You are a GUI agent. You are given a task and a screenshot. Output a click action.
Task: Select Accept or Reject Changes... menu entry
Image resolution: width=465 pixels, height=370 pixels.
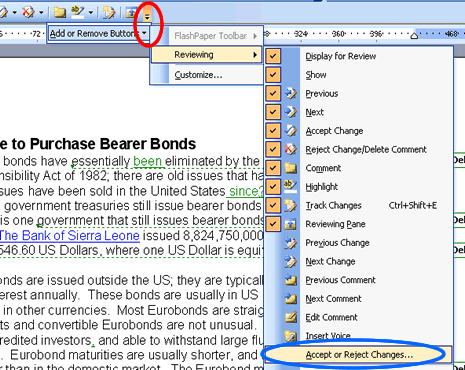(x=358, y=355)
